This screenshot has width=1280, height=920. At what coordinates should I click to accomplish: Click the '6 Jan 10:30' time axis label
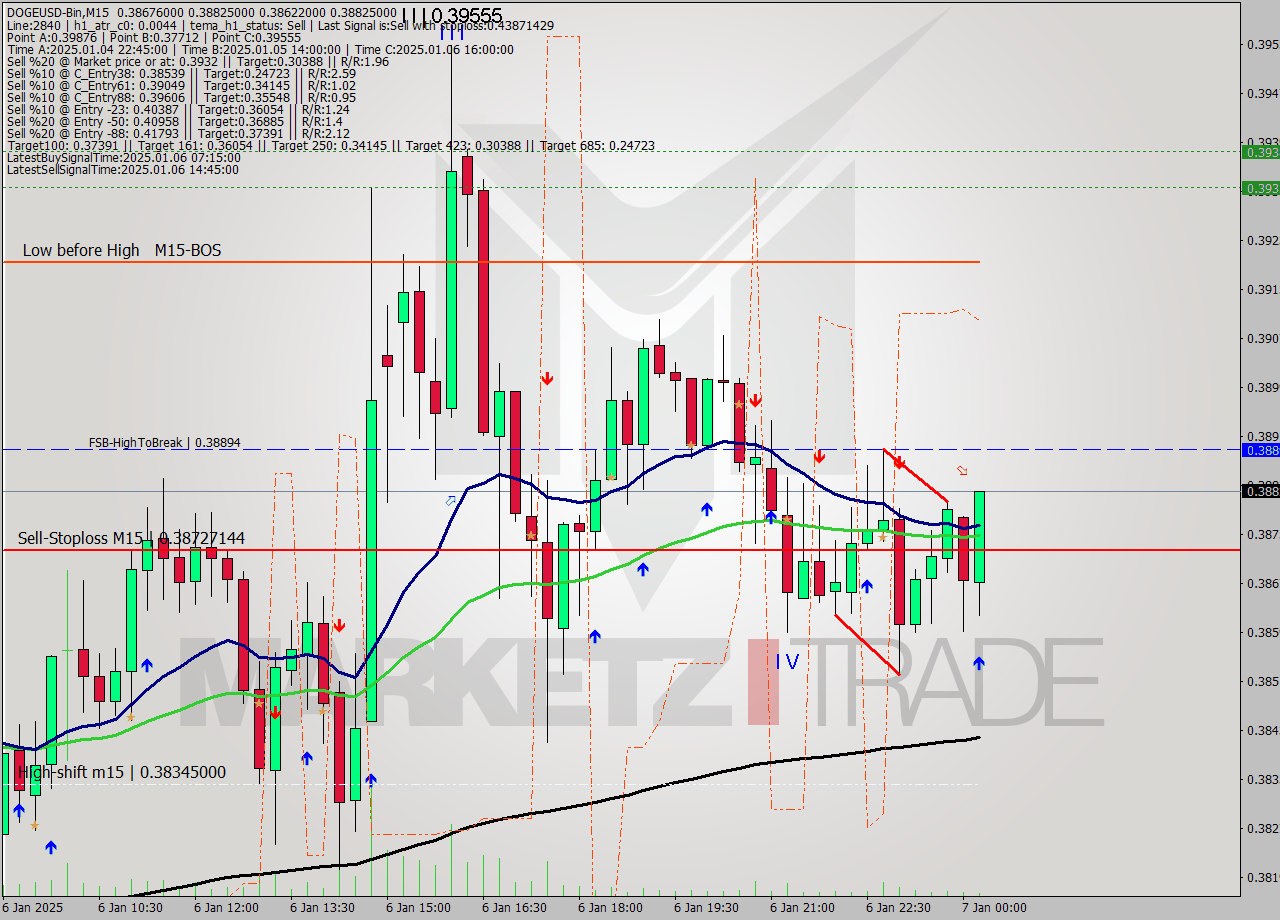130,908
